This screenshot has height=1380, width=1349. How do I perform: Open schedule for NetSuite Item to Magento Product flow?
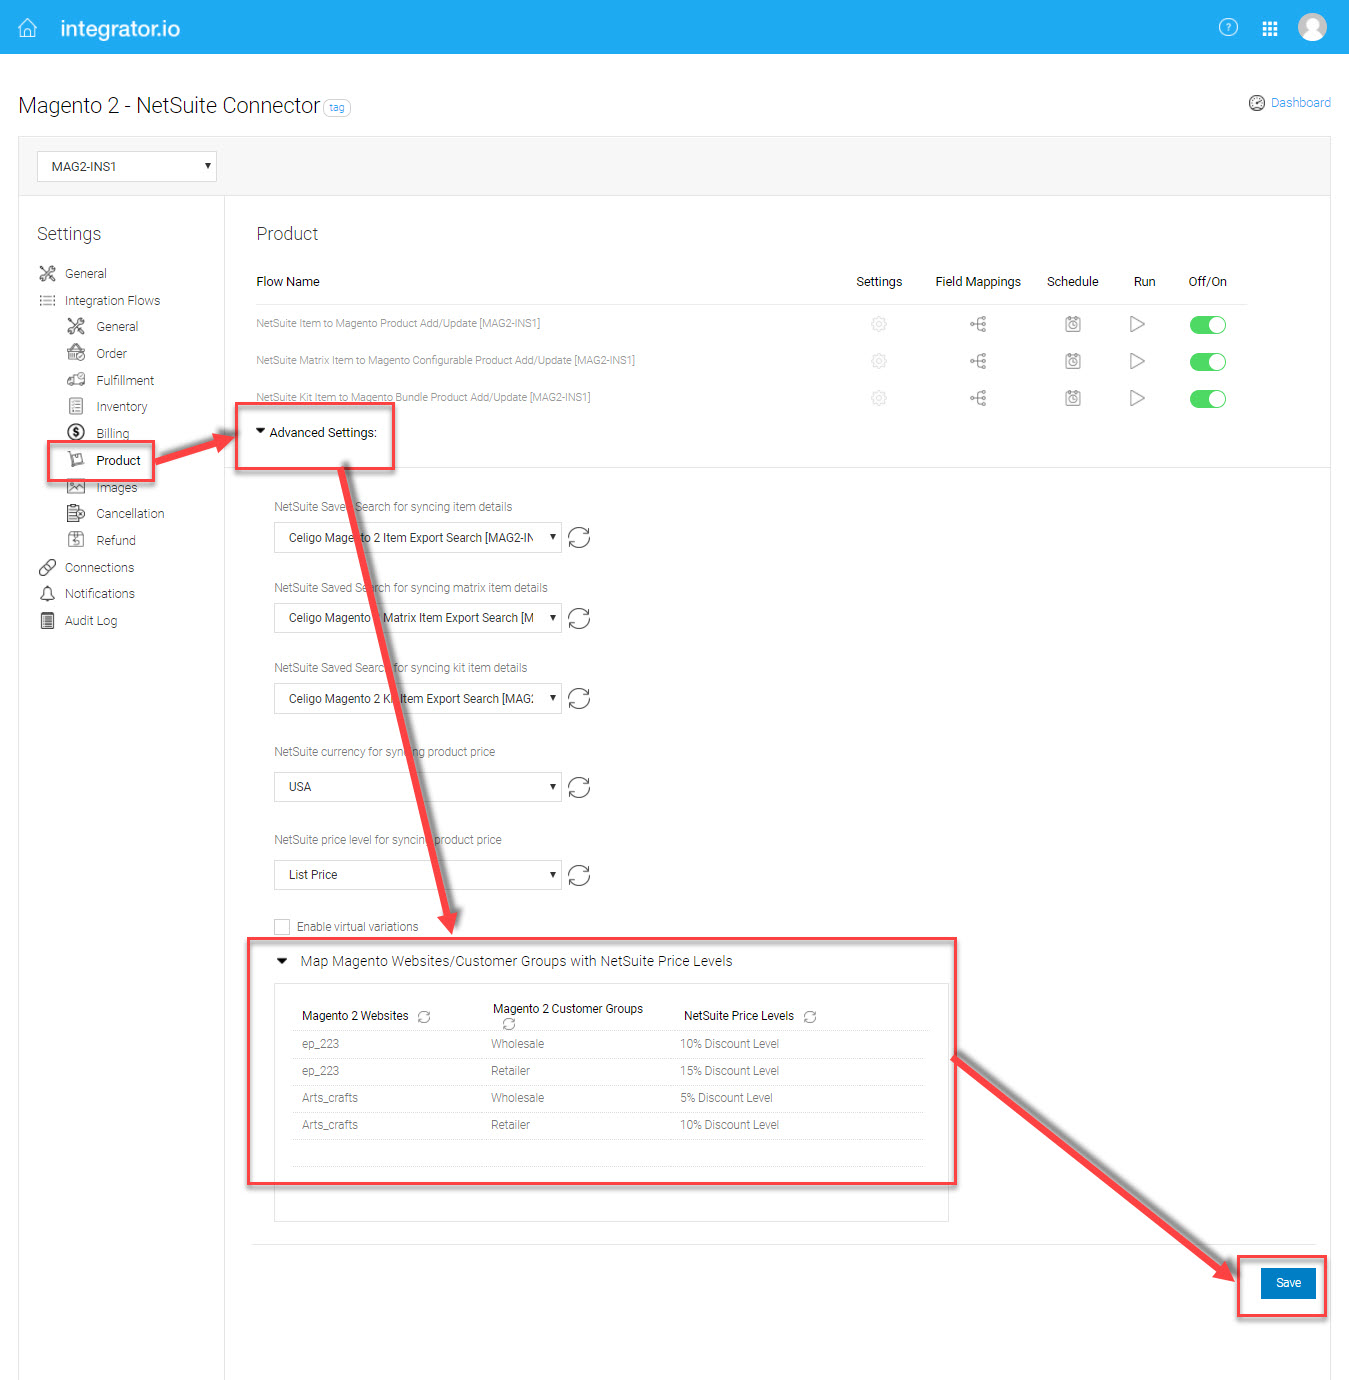click(1073, 324)
